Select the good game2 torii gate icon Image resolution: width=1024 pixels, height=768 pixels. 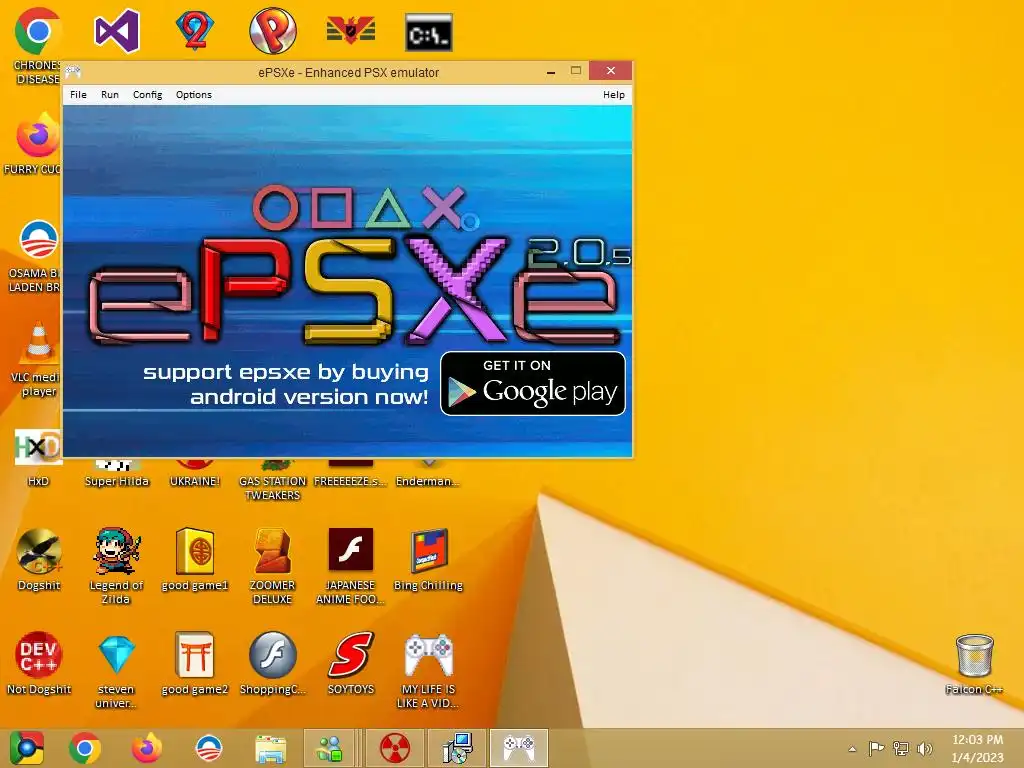pyautogui.click(x=195, y=655)
